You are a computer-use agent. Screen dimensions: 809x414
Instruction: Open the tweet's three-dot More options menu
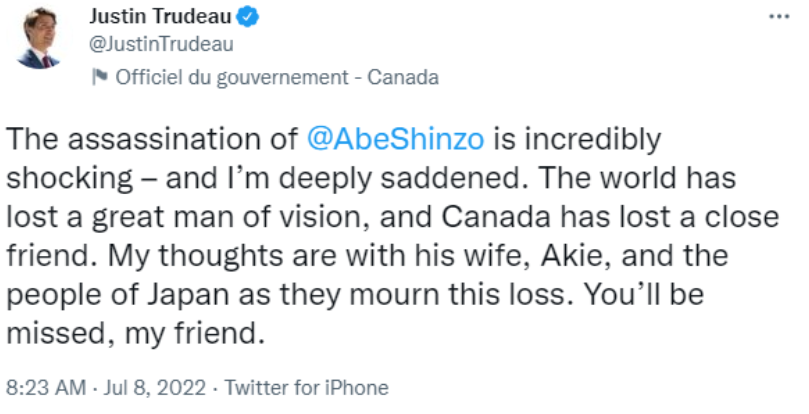[778, 18]
